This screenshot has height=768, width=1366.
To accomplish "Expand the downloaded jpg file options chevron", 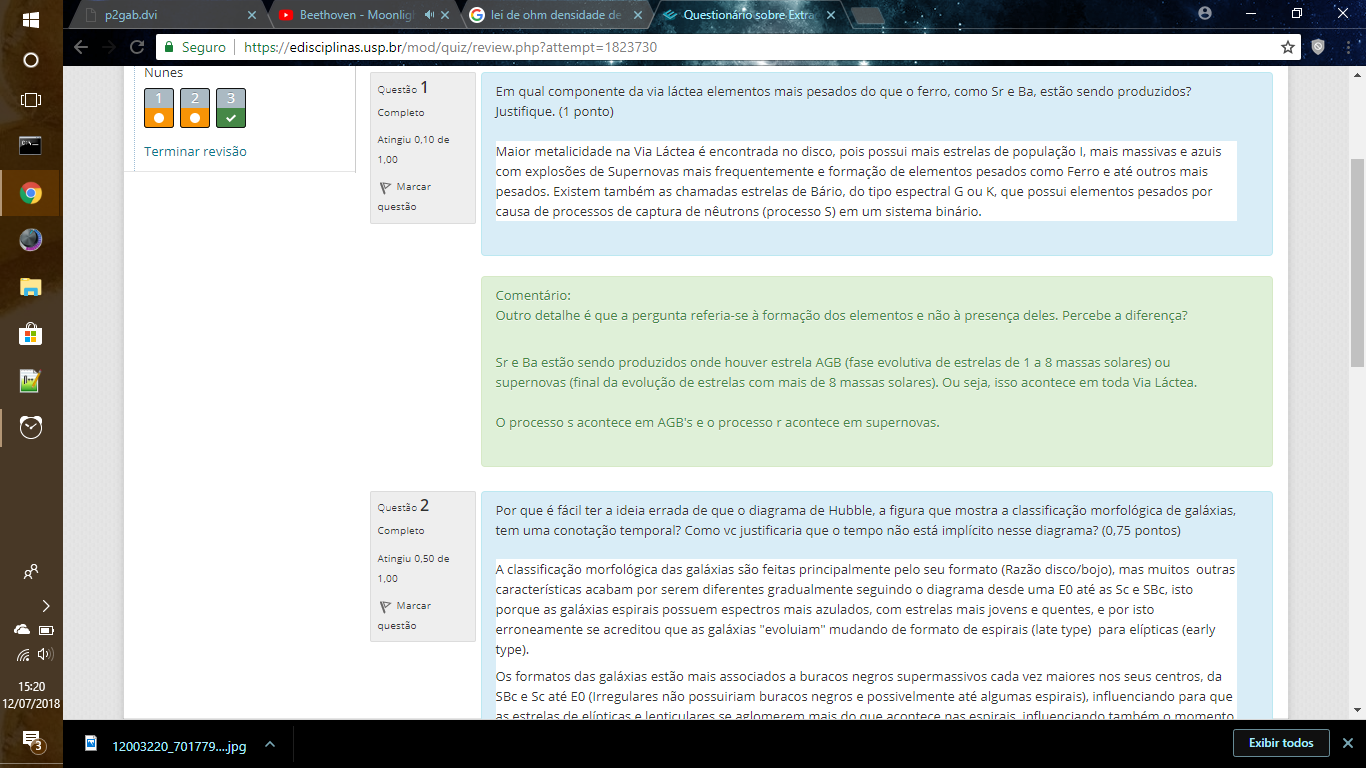I will (x=269, y=745).
